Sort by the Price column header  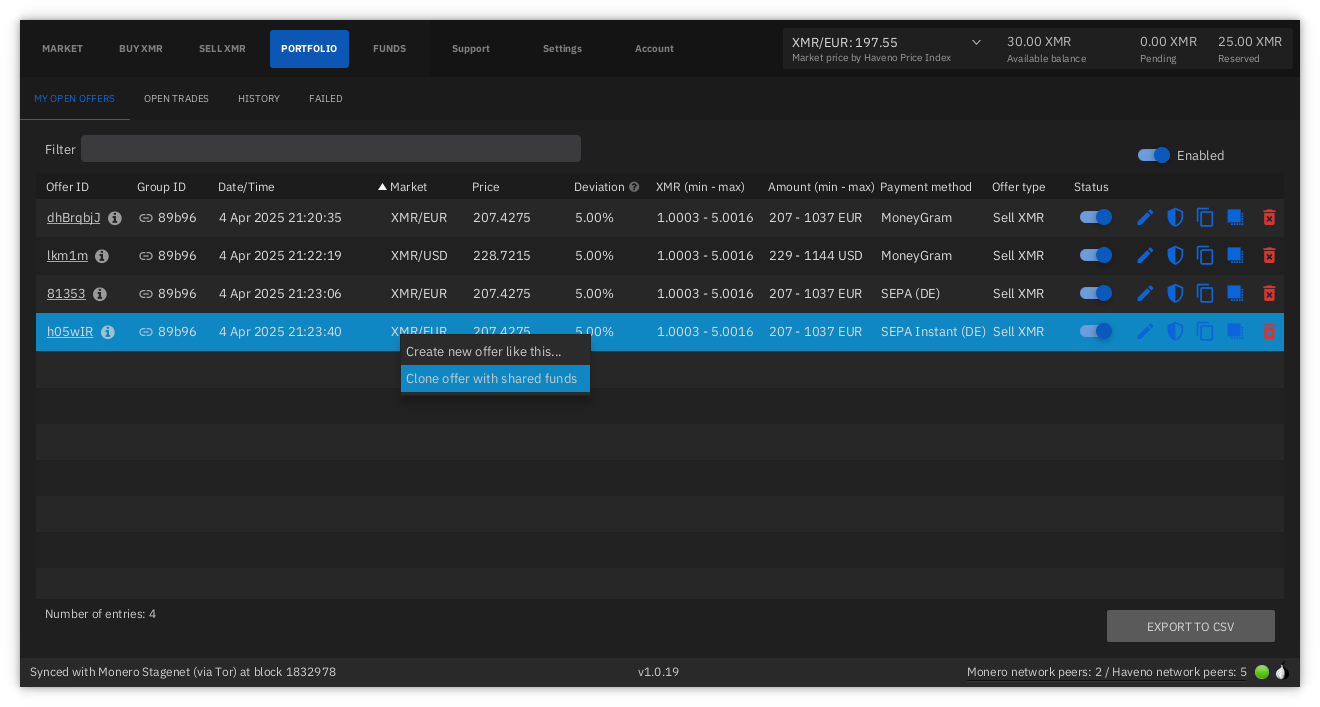[x=486, y=187]
